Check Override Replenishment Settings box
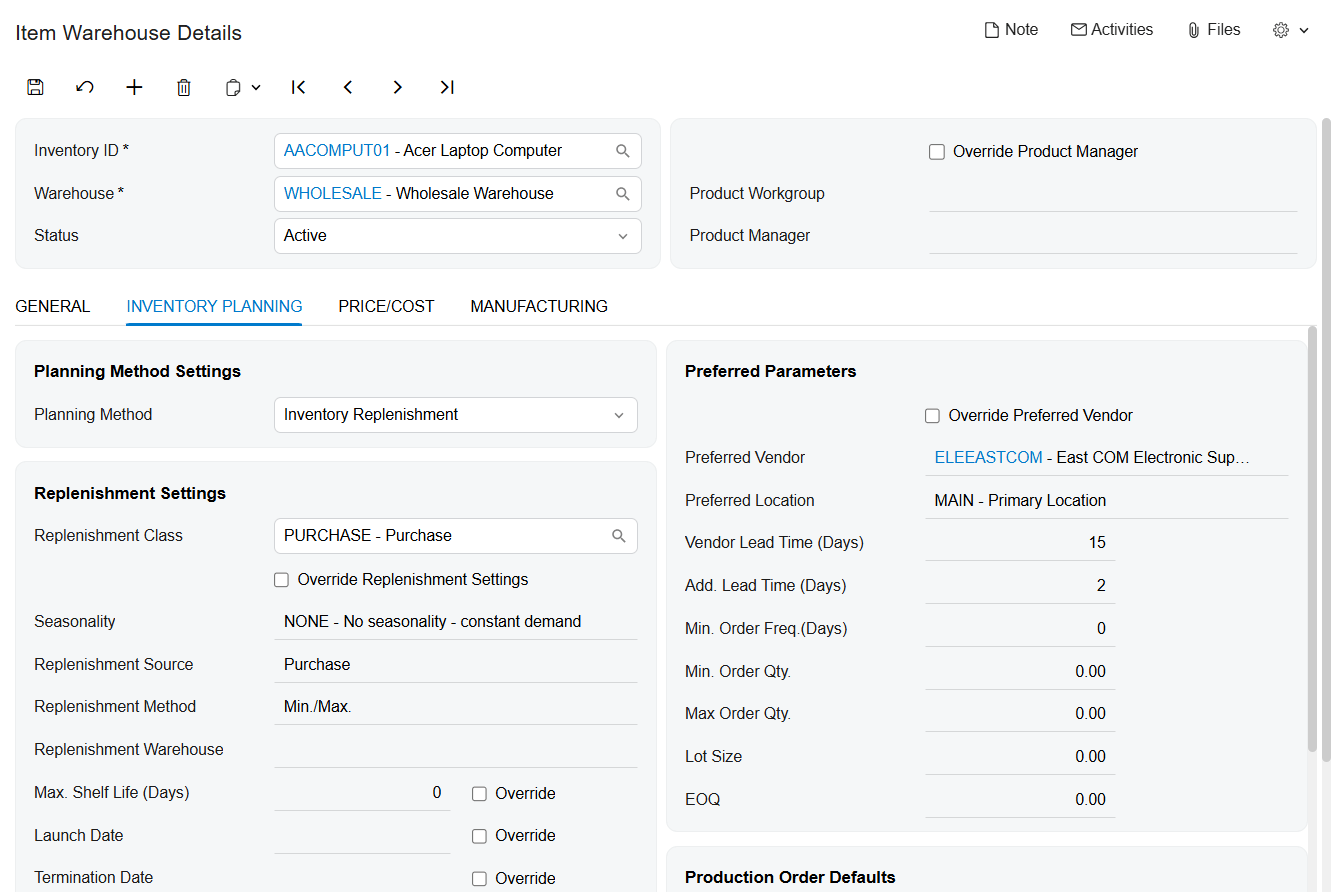 [x=282, y=580]
